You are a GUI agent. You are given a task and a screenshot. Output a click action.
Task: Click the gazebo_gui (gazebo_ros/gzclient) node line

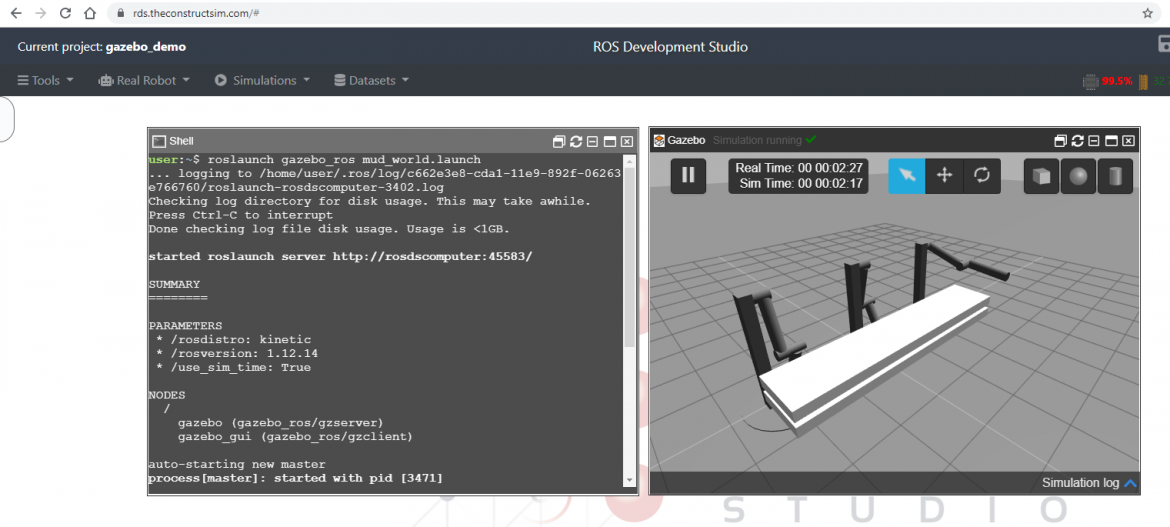pyautogui.click(x=295, y=436)
